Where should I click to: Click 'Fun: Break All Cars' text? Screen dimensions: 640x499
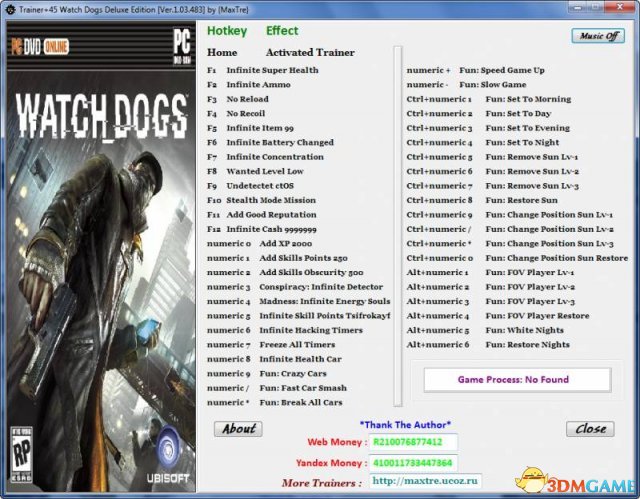(301, 403)
